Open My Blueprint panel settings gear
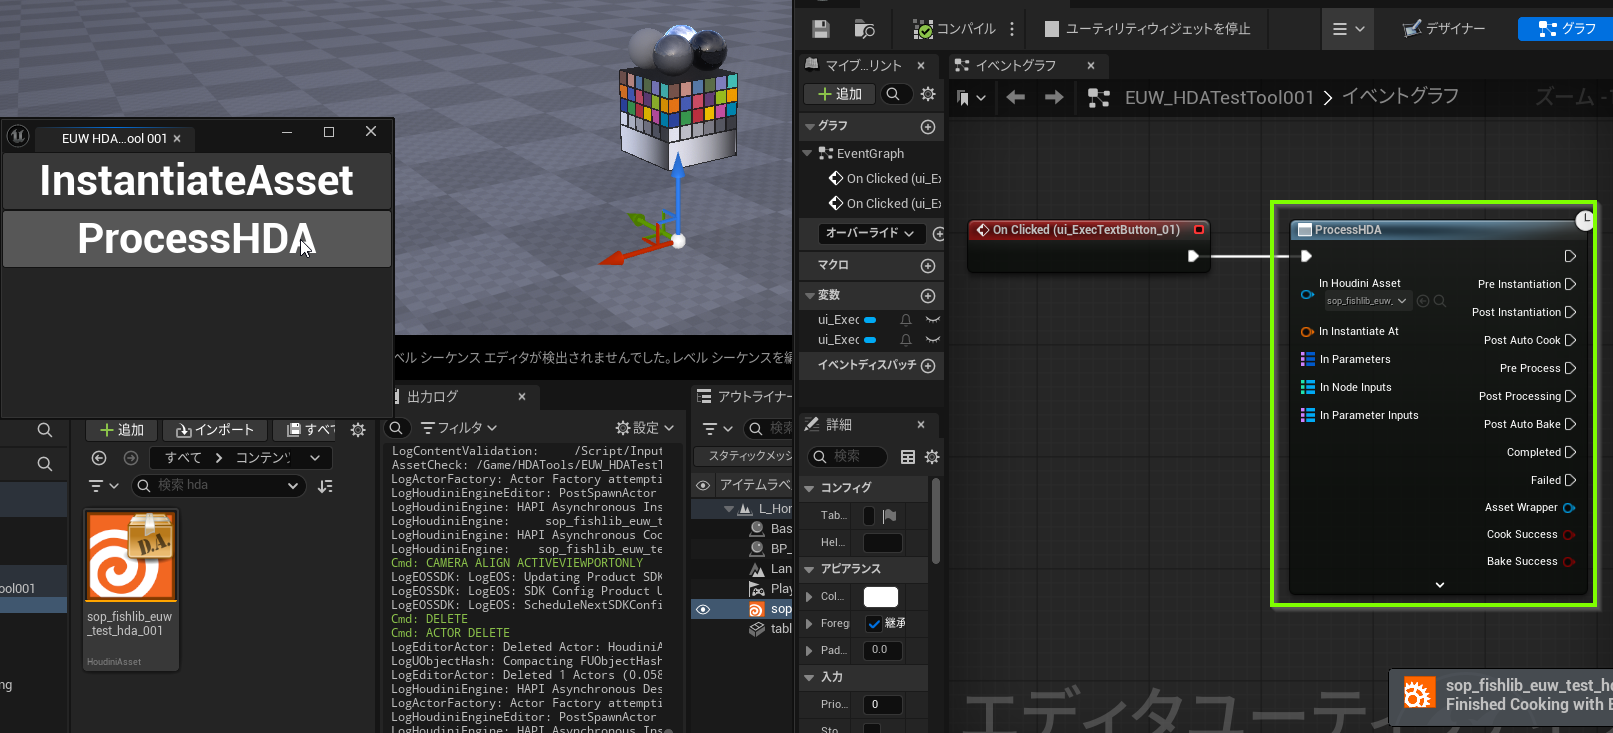Image resolution: width=1613 pixels, height=733 pixels. pos(928,94)
